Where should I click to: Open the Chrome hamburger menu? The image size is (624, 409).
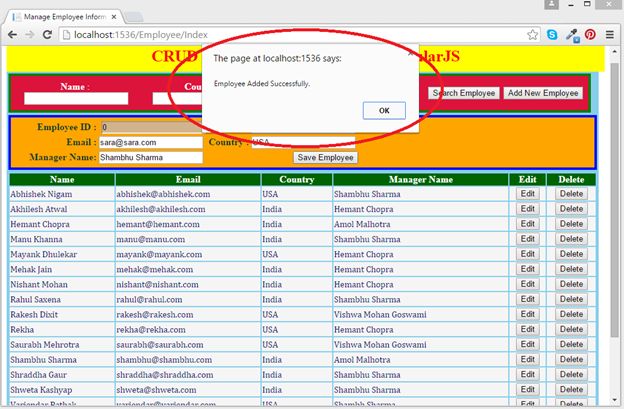[x=610, y=35]
